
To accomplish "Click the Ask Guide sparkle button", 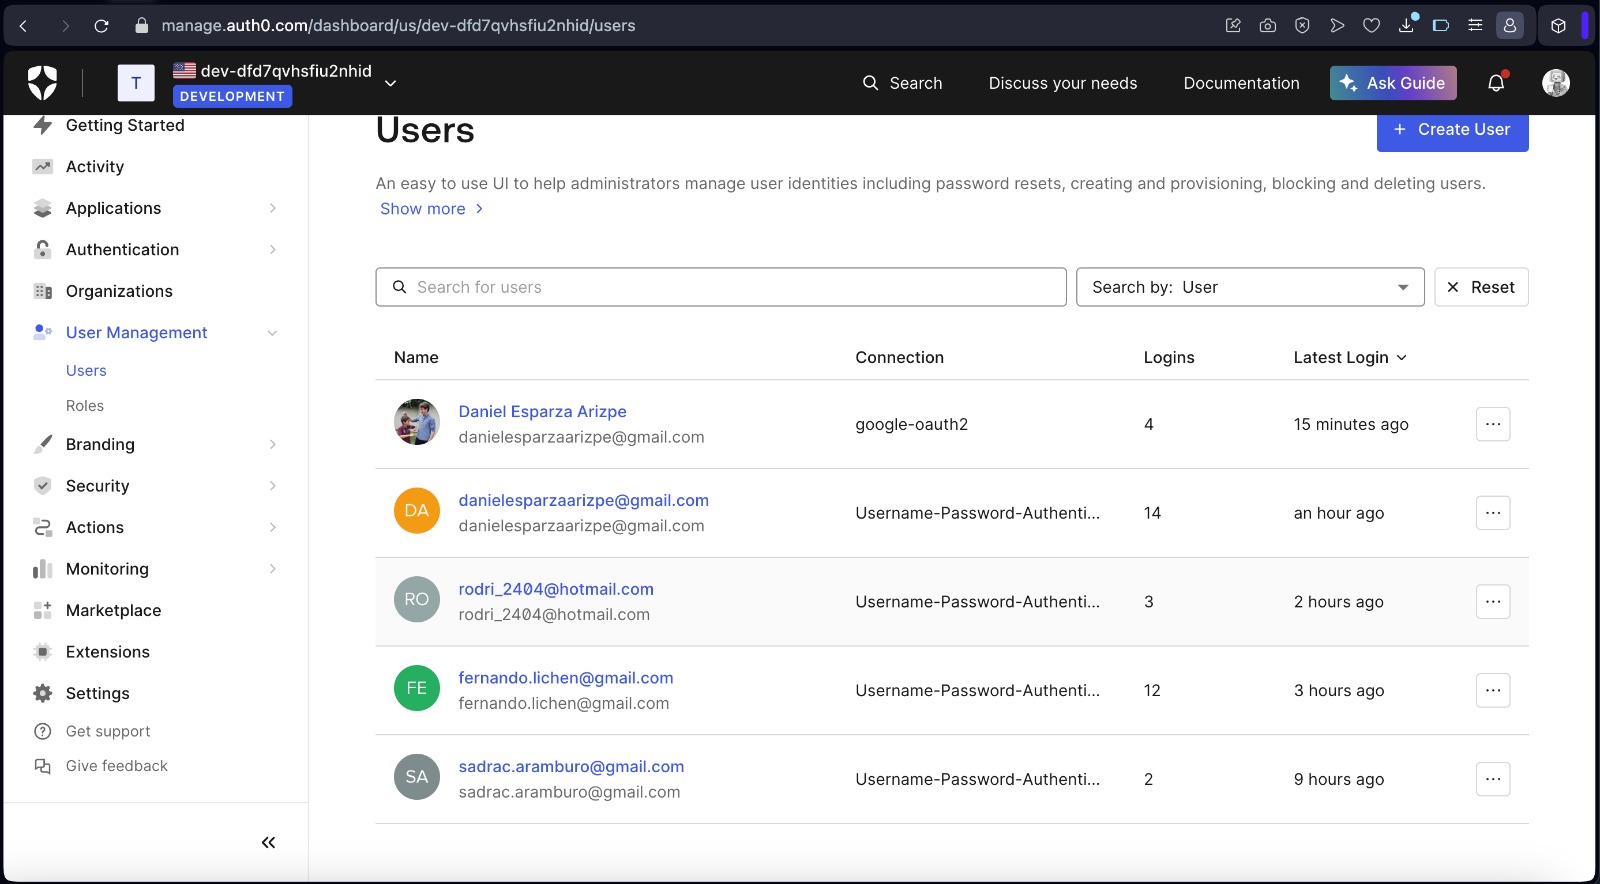I will pos(1392,83).
